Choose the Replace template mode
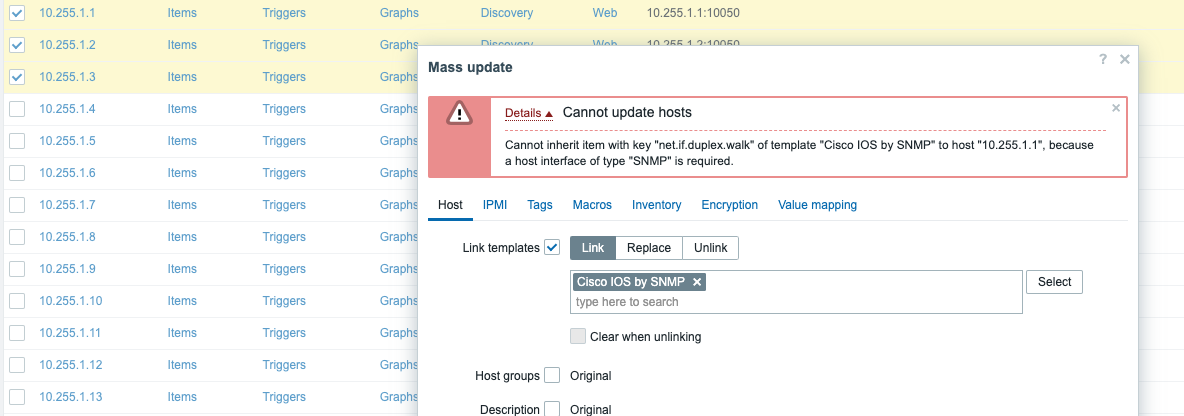1184x416 pixels. click(x=649, y=248)
